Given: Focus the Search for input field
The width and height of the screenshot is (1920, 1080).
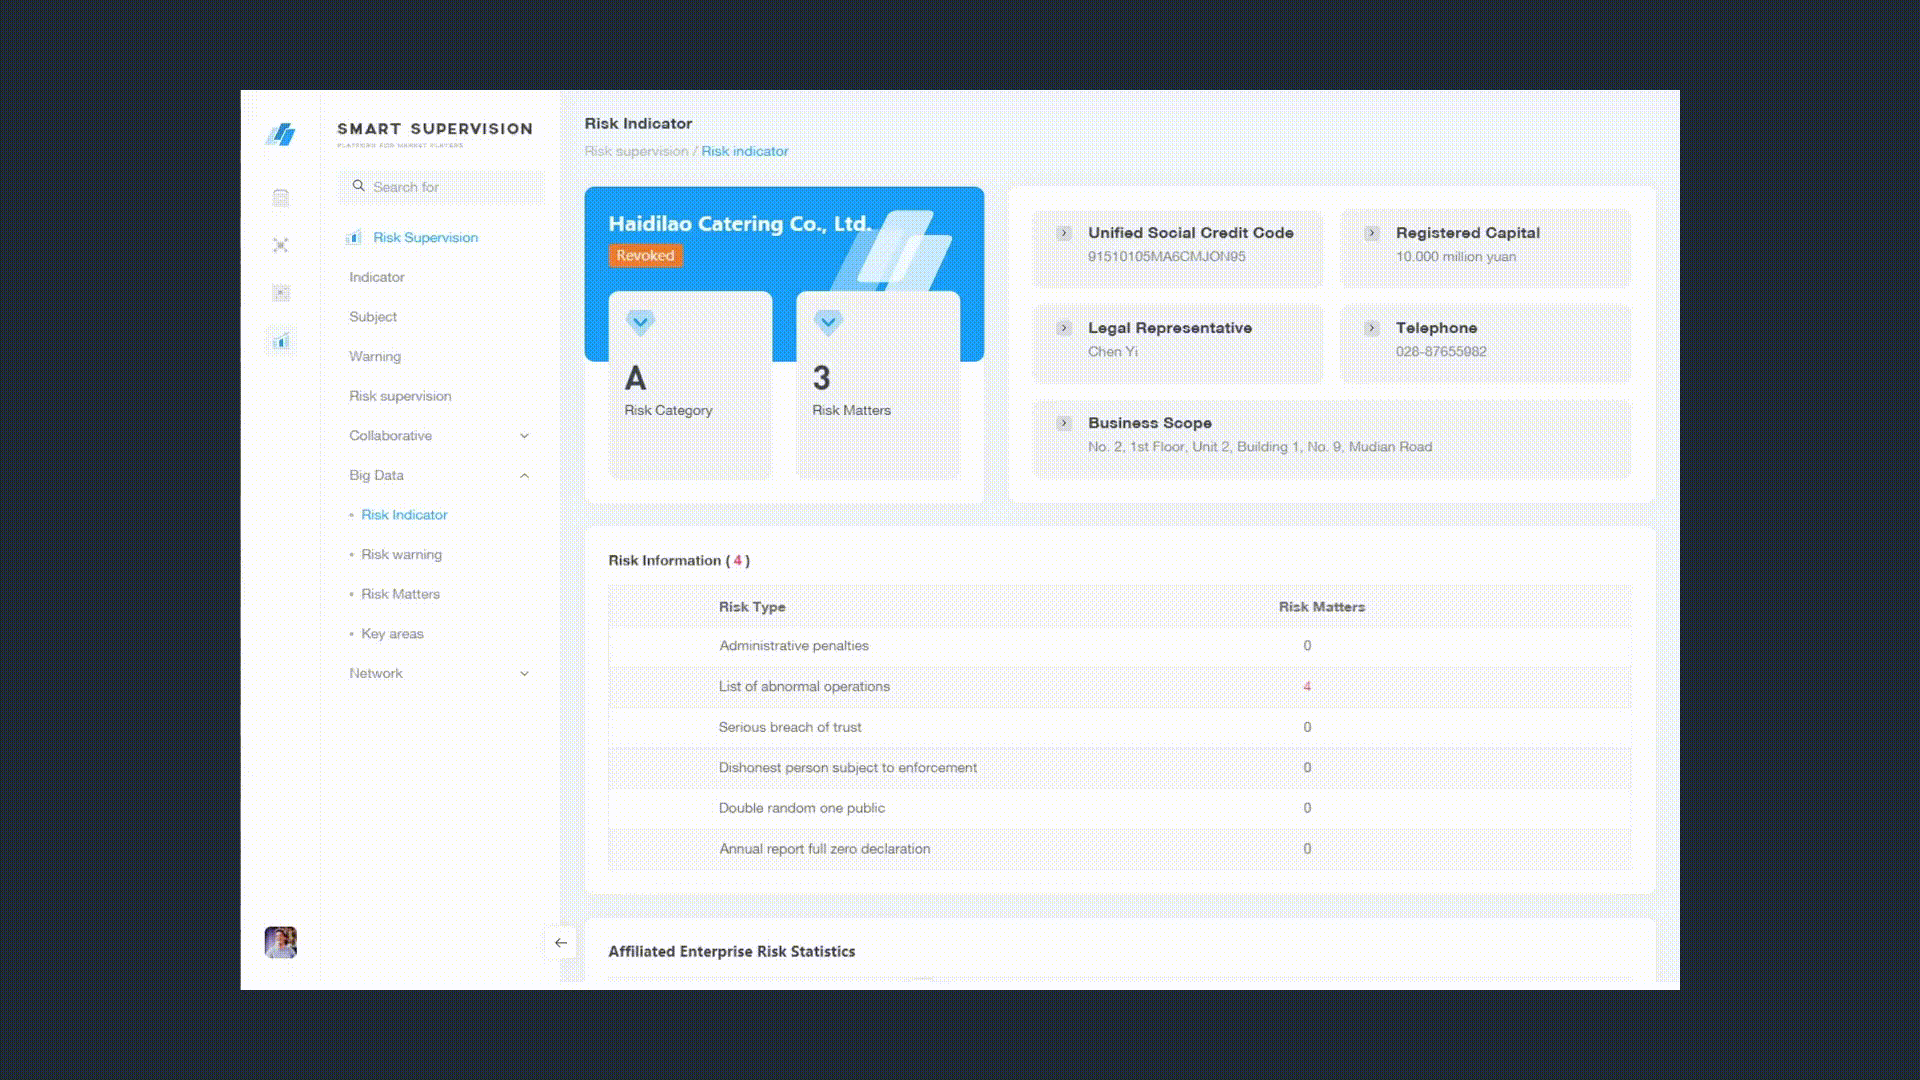Looking at the screenshot, I should coord(450,187).
